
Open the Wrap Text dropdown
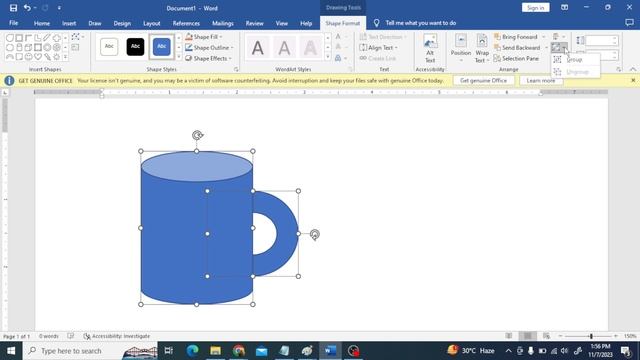pyautogui.click(x=482, y=49)
